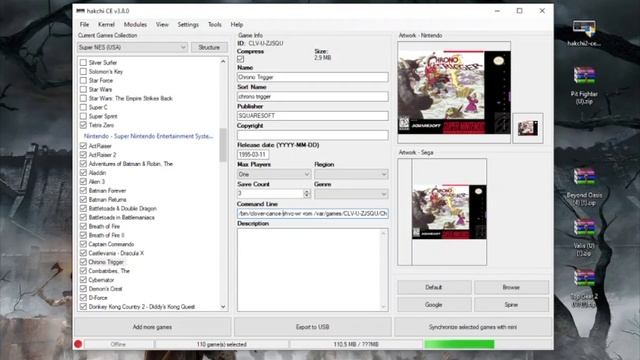Screen dimensions: 640x360
Task: Click the empty Copyright field
Action: 313,135
